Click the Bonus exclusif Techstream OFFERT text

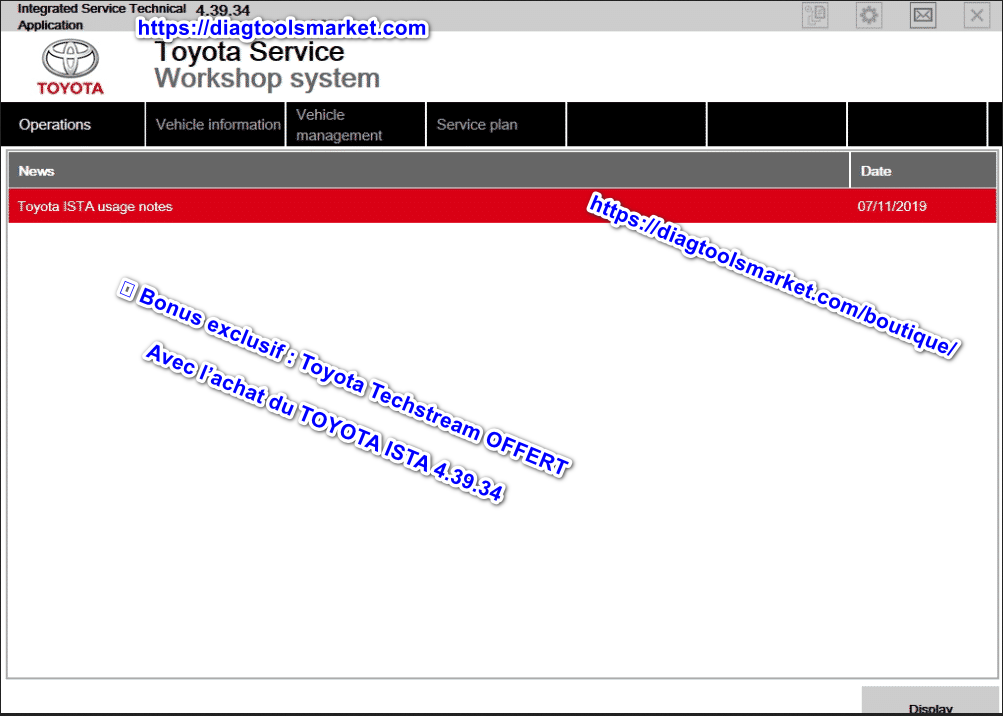pyautogui.click(x=345, y=380)
